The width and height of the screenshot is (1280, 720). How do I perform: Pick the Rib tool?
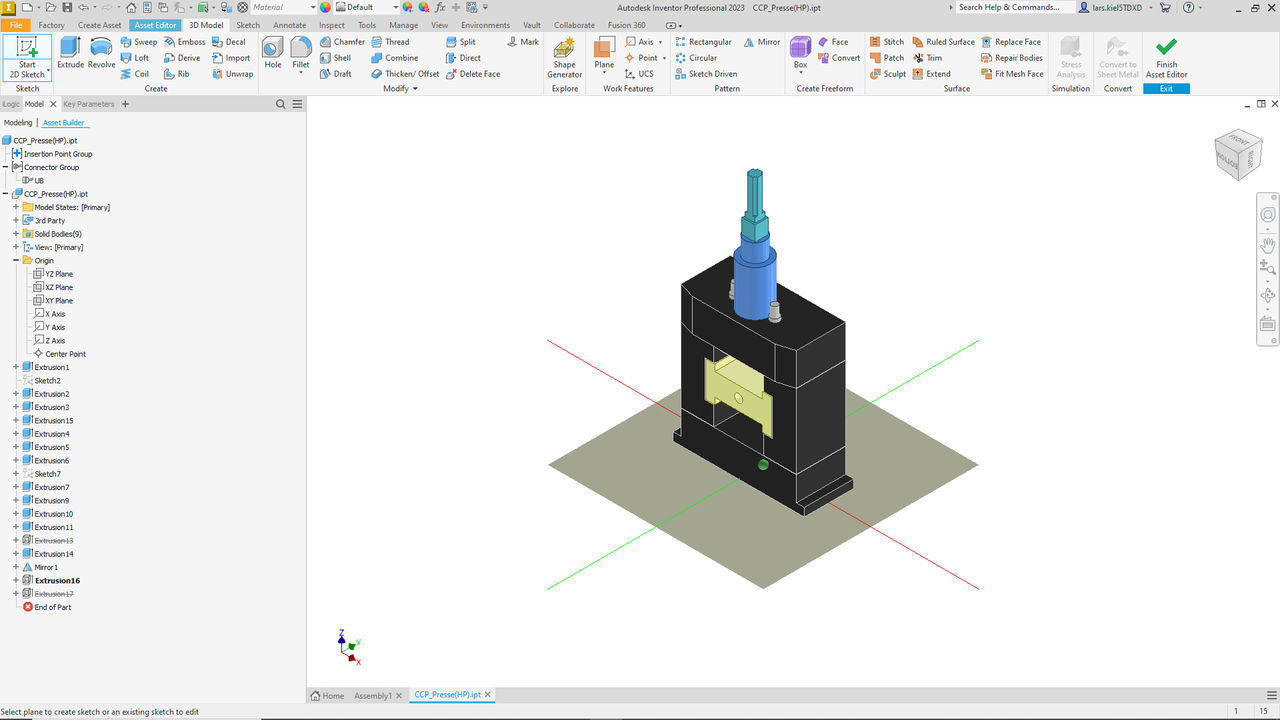(x=177, y=74)
